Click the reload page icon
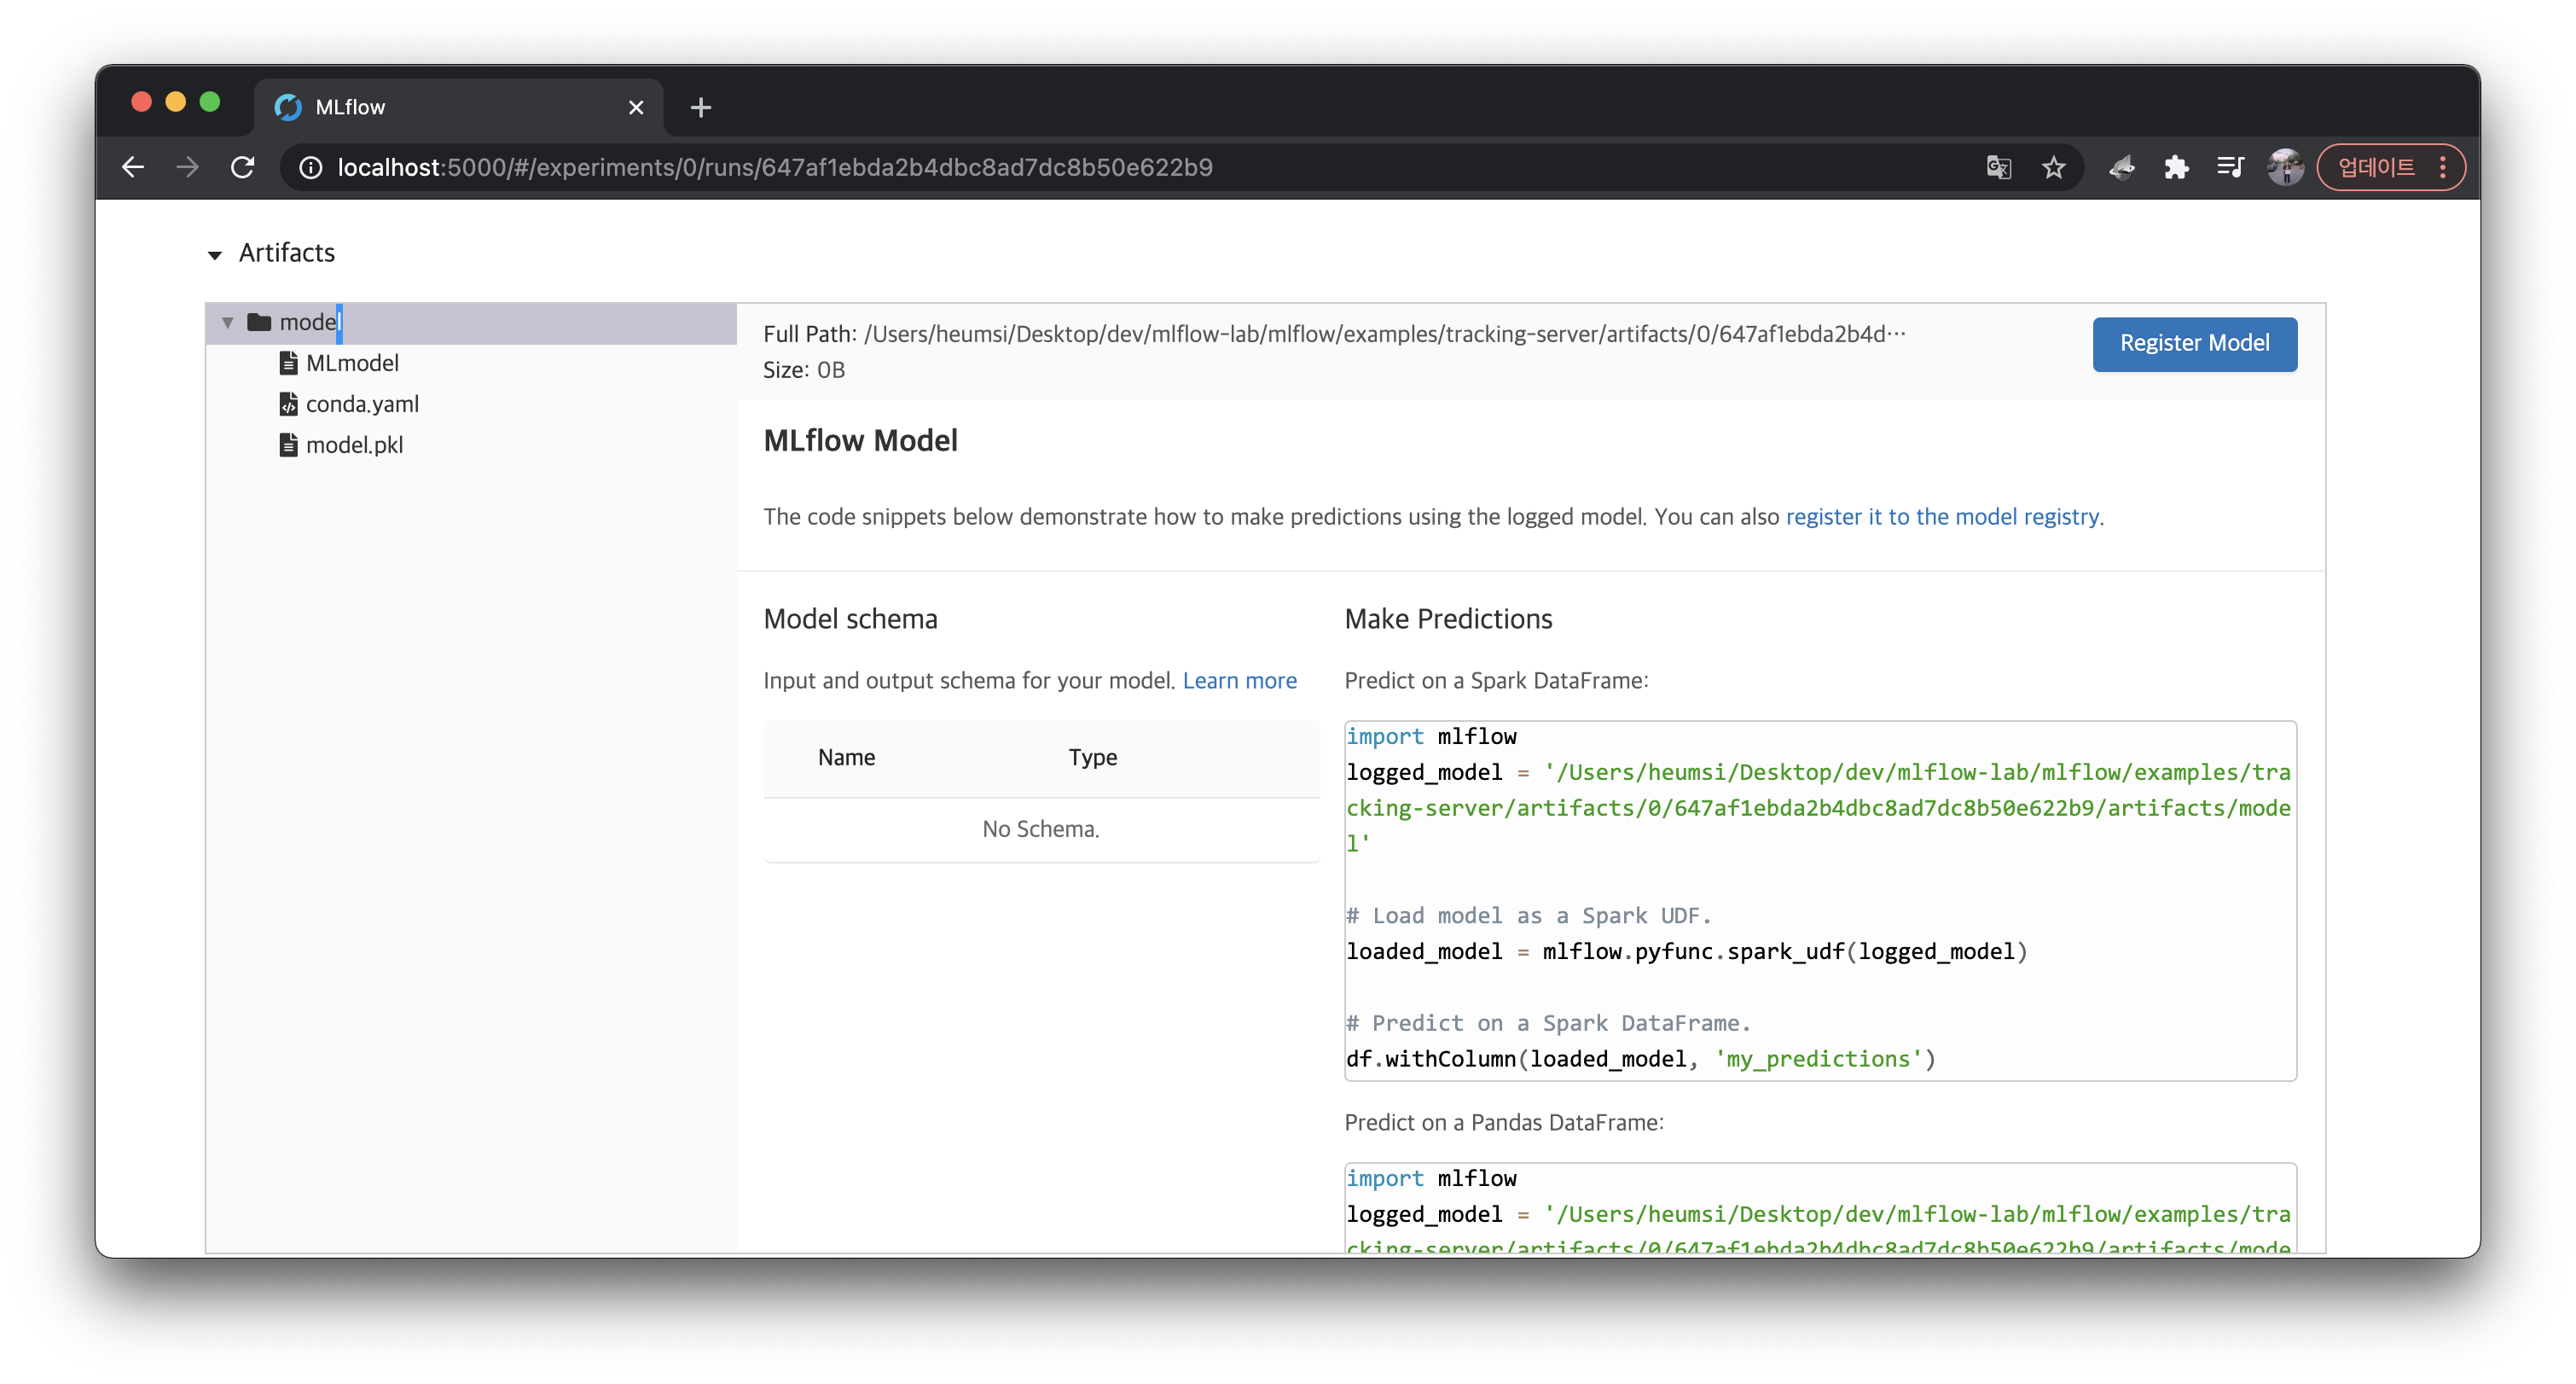The image size is (2576, 1384). (242, 167)
